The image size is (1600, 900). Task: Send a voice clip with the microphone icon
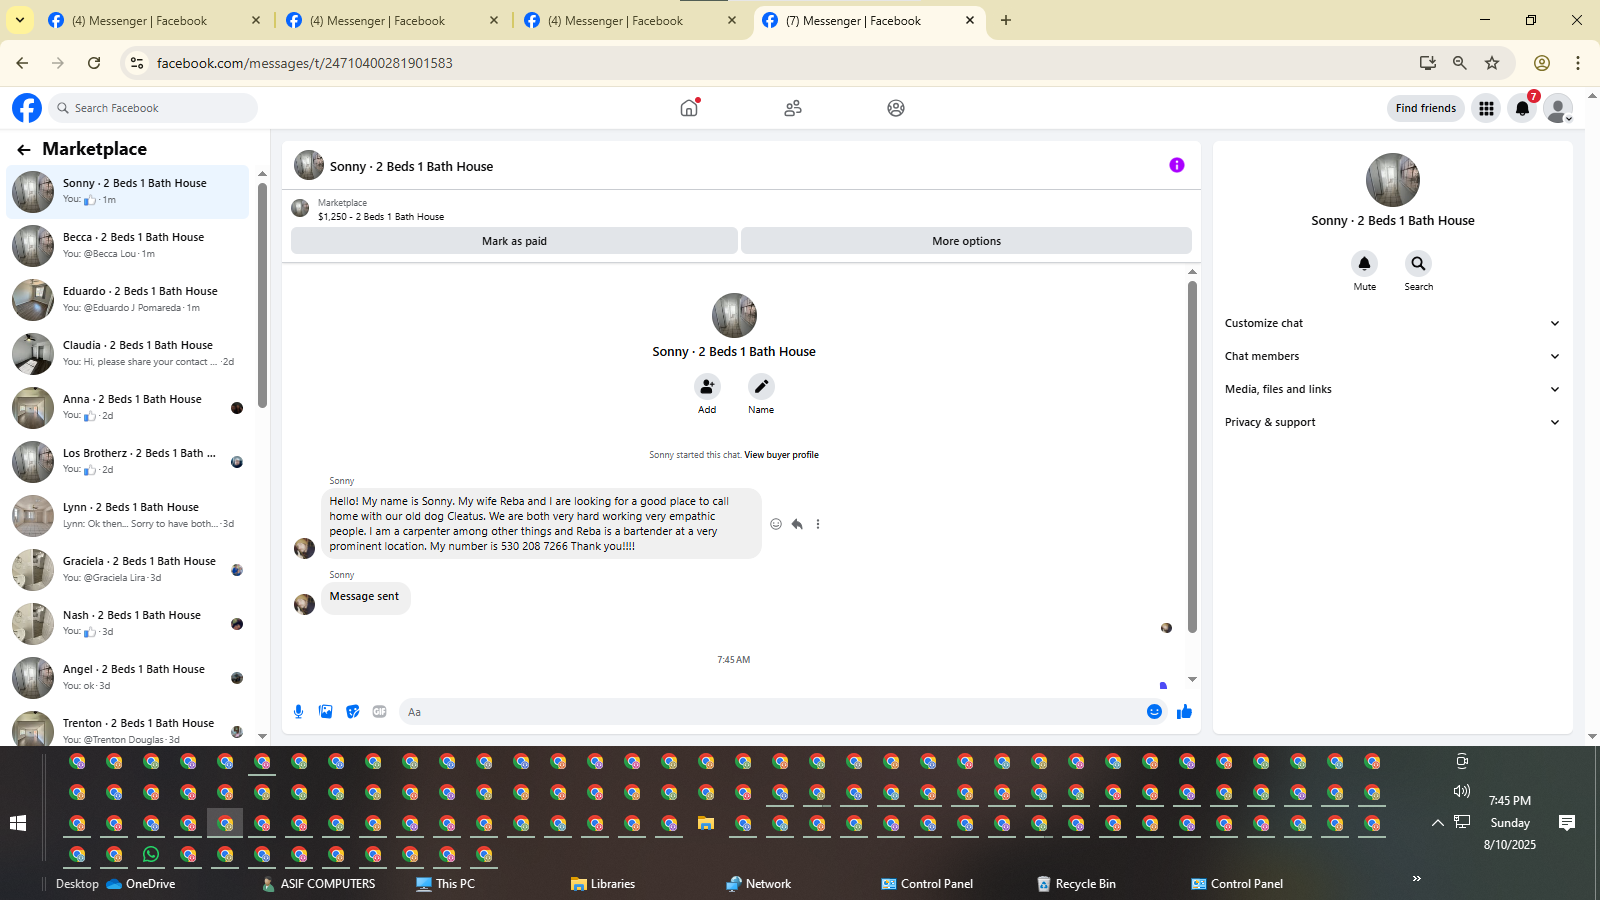[x=298, y=711]
